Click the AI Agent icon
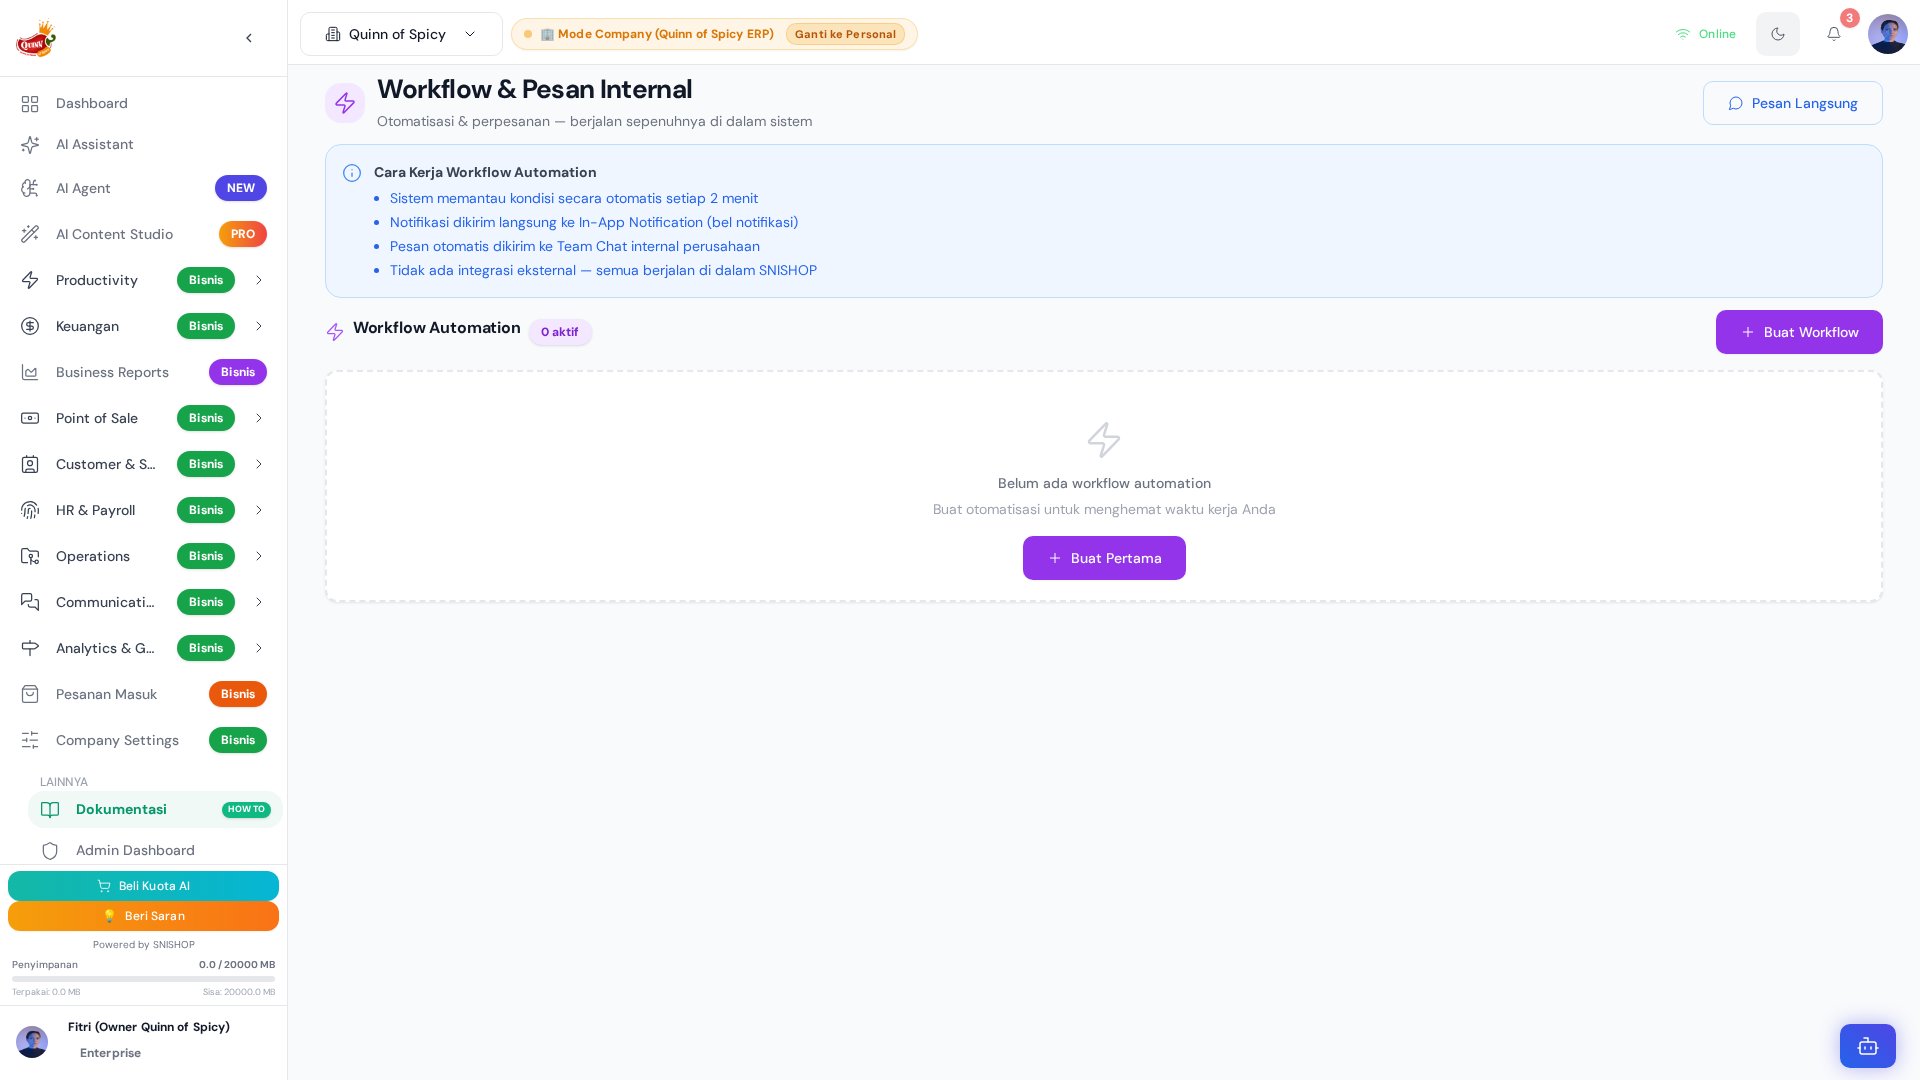The width and height of the screenshot is (1920, 1080). 30,188
